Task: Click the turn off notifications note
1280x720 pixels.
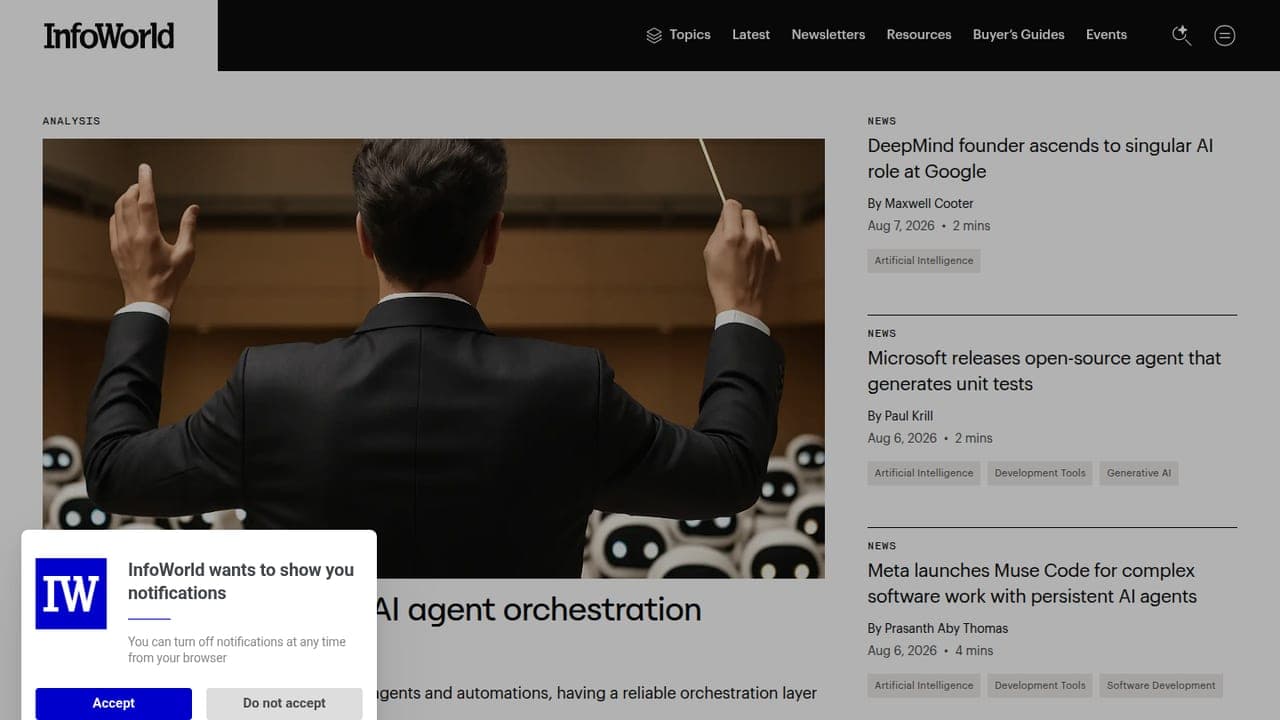Action: click(x=237, y=650)
